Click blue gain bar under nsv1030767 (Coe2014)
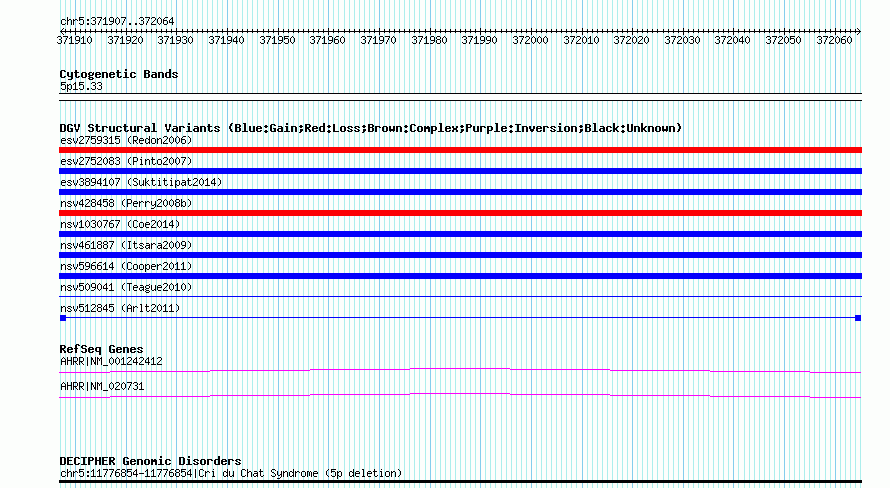This screenshot has height=488, width=890. click(460, 234)
